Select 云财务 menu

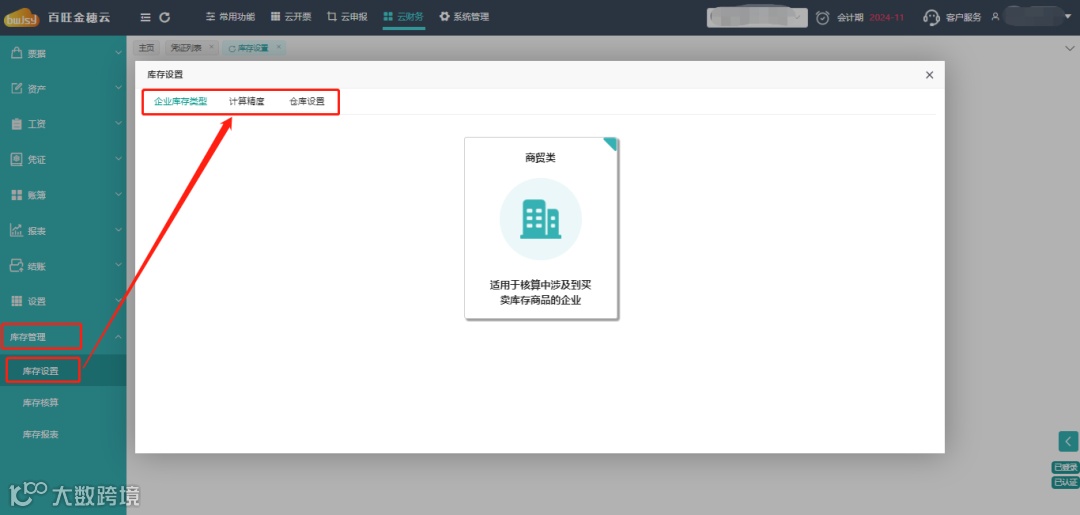click(404, 17)
